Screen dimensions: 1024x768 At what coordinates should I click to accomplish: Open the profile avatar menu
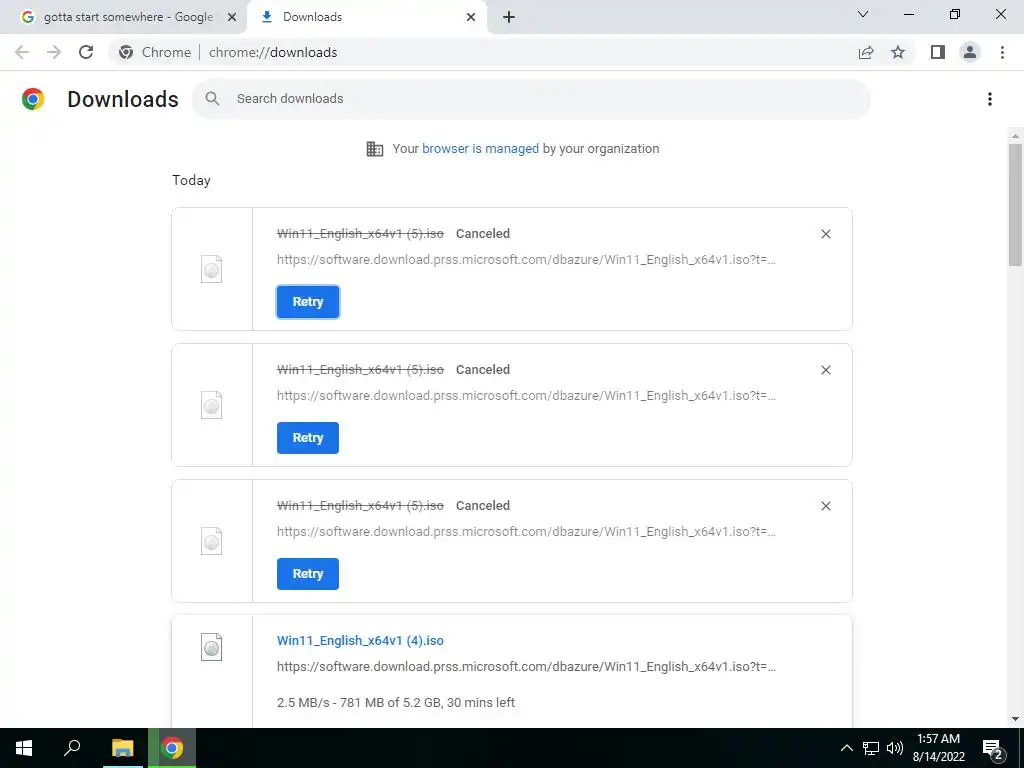tap(970, 52)
